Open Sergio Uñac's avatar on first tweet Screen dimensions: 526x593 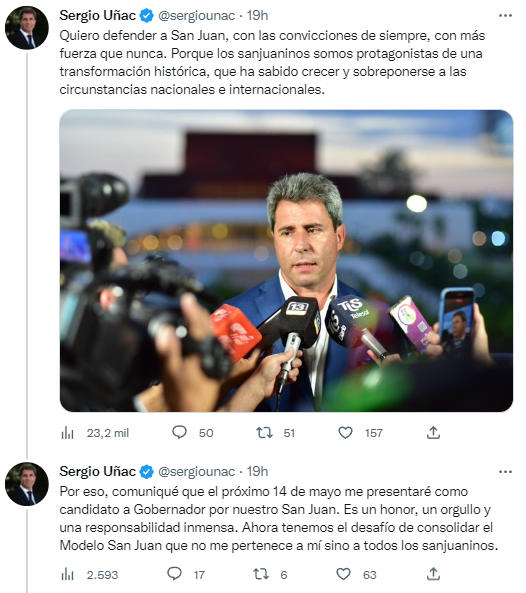27,28
